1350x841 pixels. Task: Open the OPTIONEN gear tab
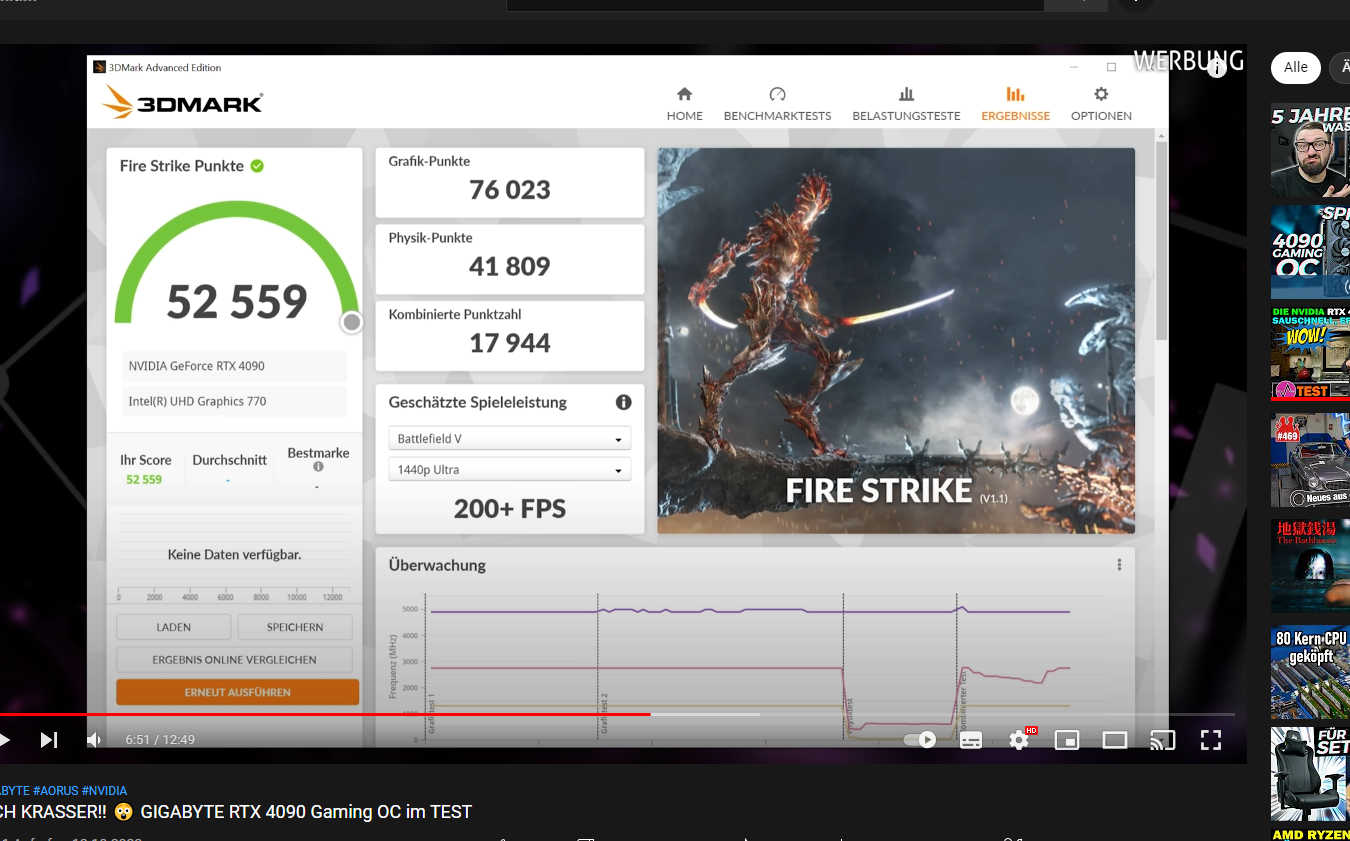coord(1101,104)
